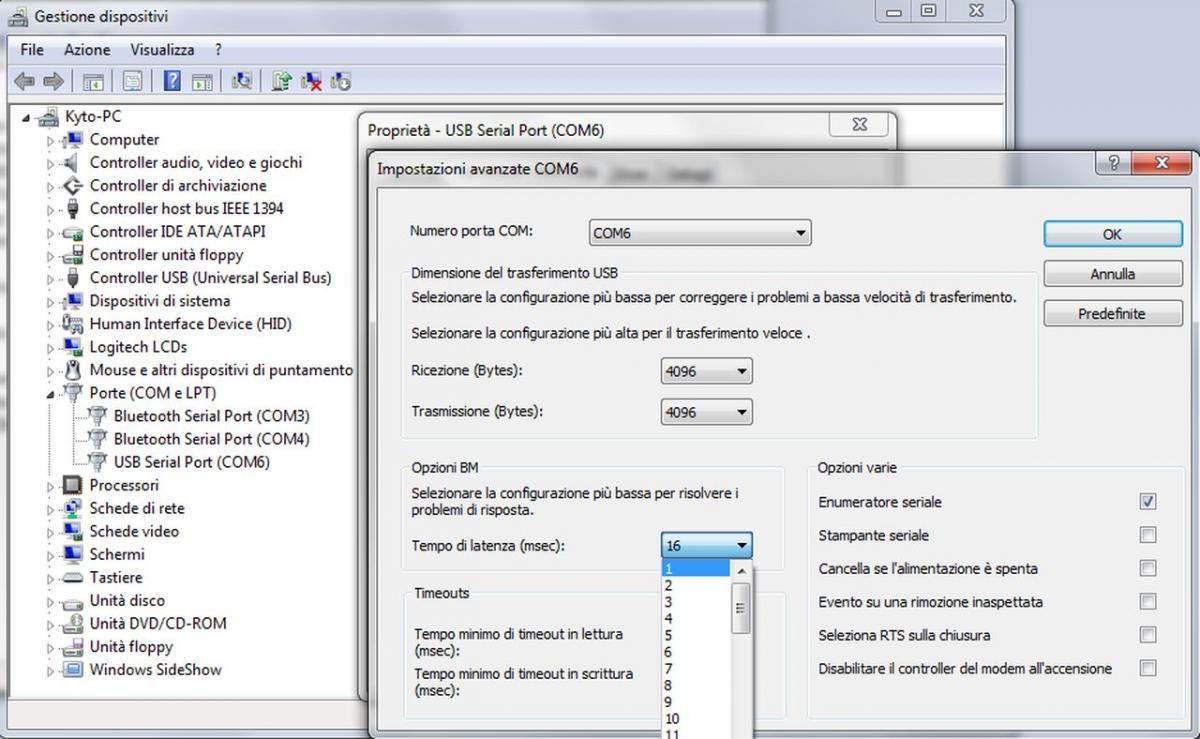Click the Properties toolbar icon

coord(132,81)
